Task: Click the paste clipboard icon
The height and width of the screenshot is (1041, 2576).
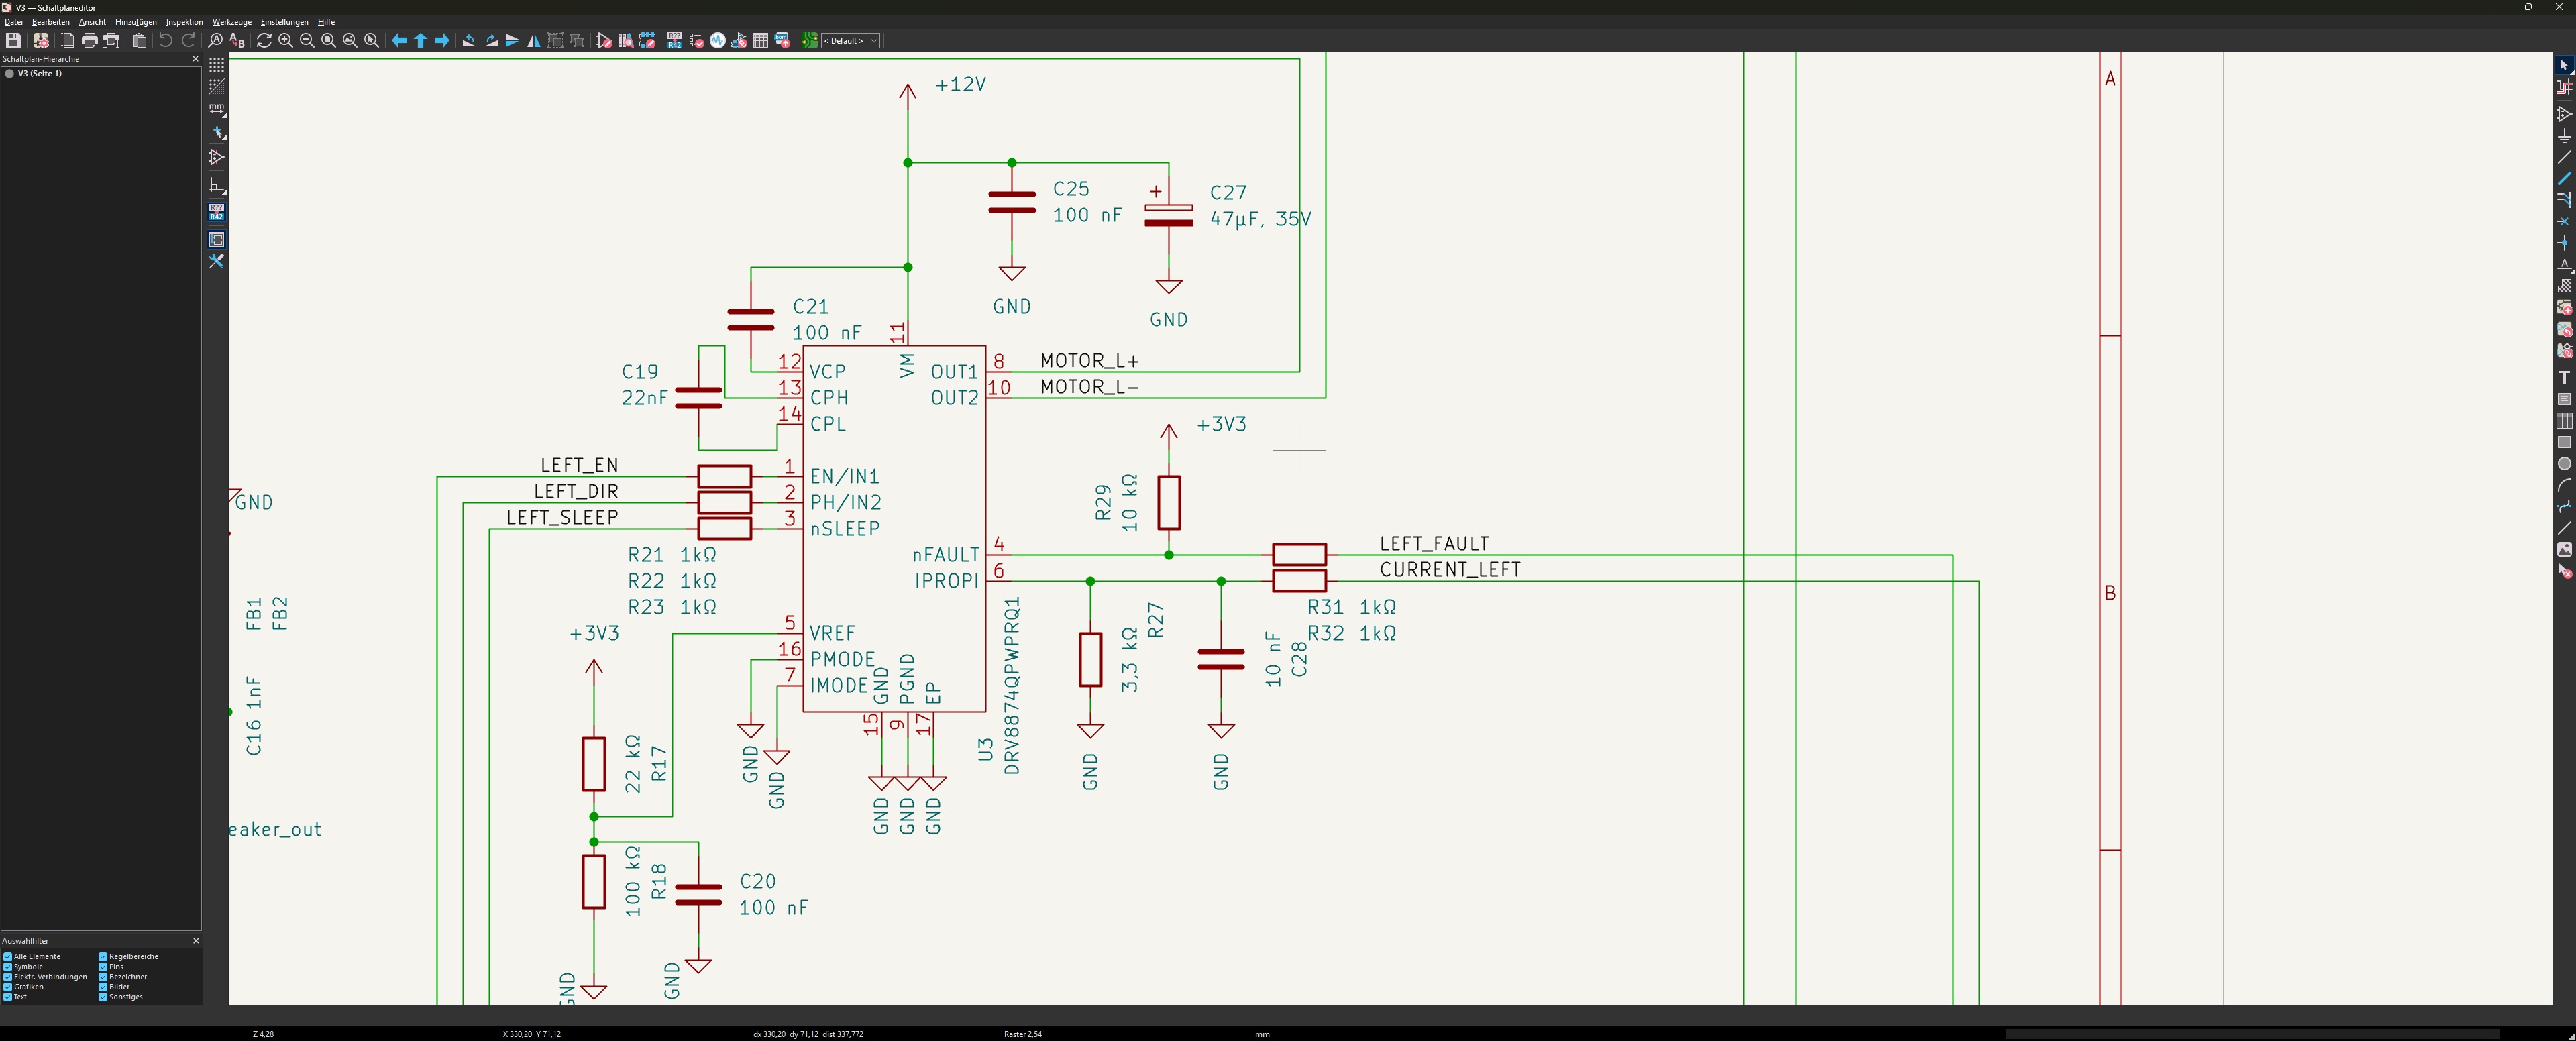Action: pos(140,41)
